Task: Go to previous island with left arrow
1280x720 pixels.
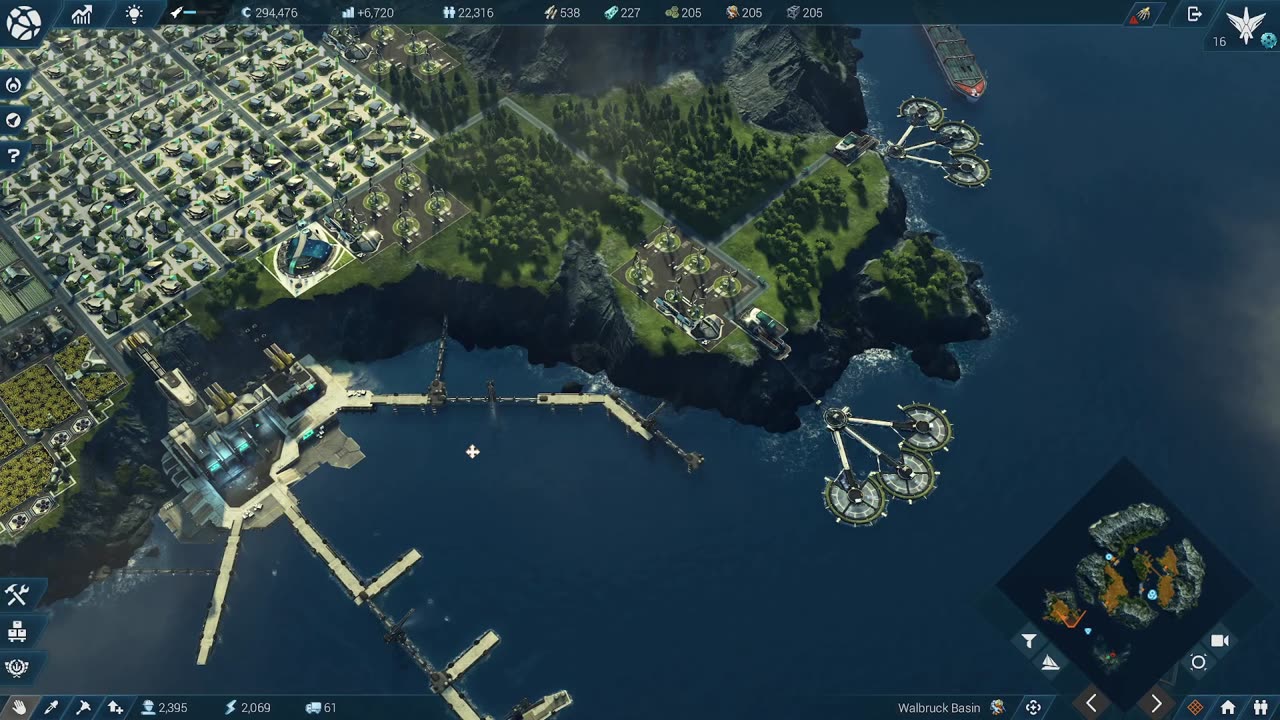Action: (1091, 703)
